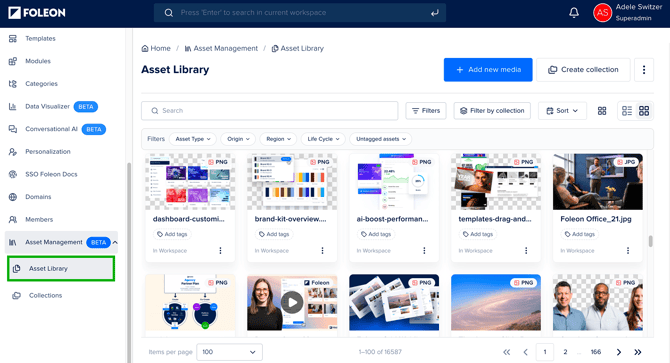Click the search magnifier in top bar
The height and width of the screenshot is (363, 670).
169,13
